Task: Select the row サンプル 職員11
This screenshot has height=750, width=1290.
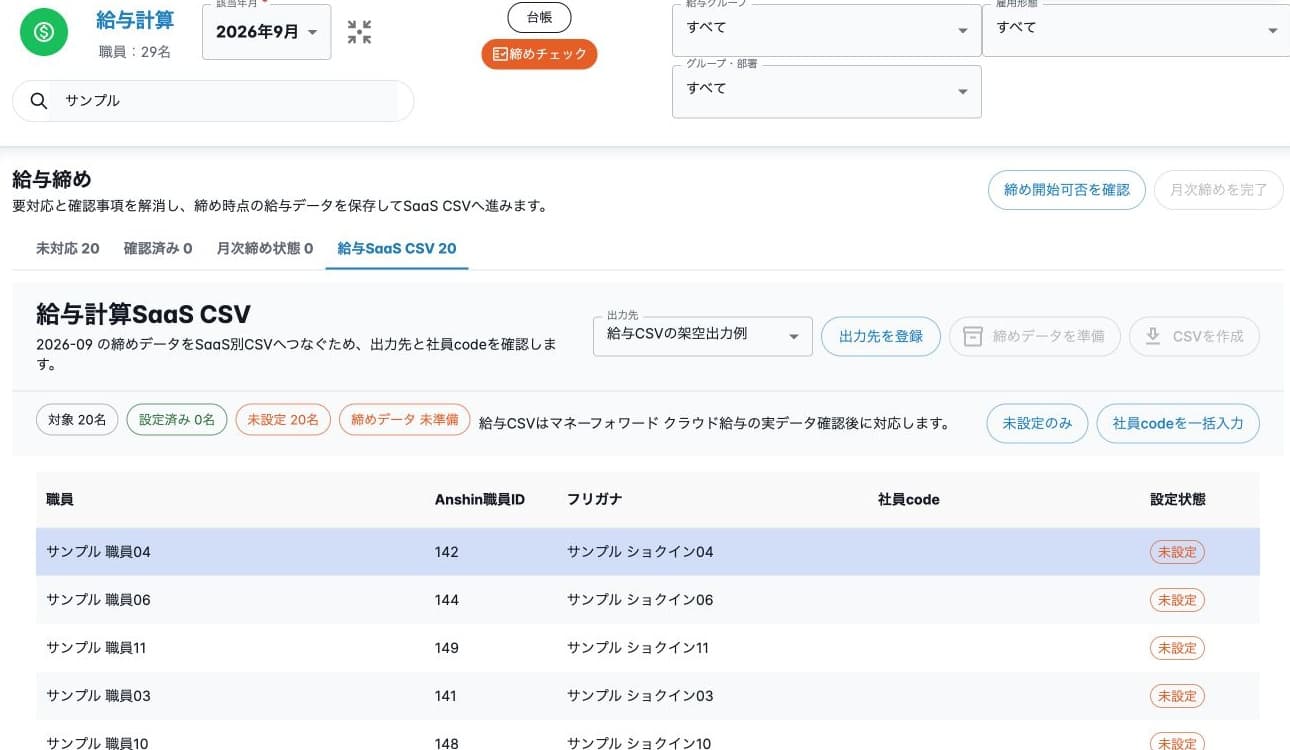Action: pyautogui.click(x=648, y=648)
